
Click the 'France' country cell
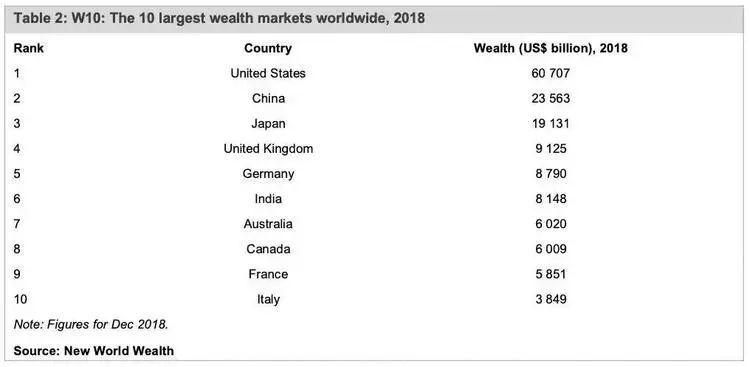(x=268, y=274)
